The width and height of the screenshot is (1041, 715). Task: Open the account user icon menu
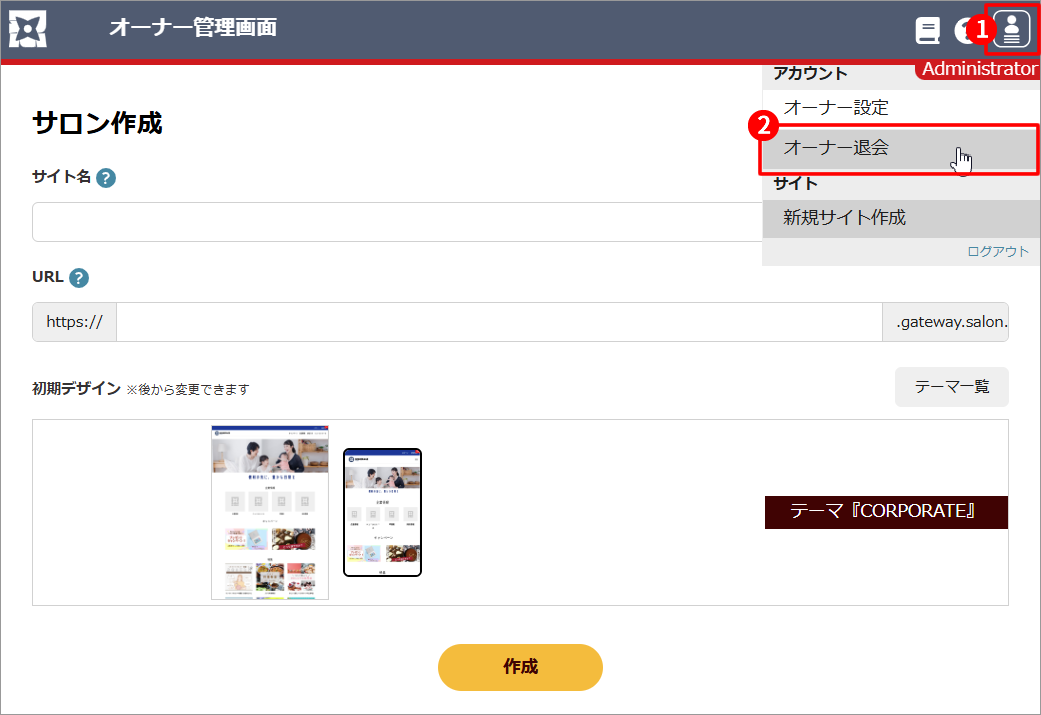(x=1012, y=30)
